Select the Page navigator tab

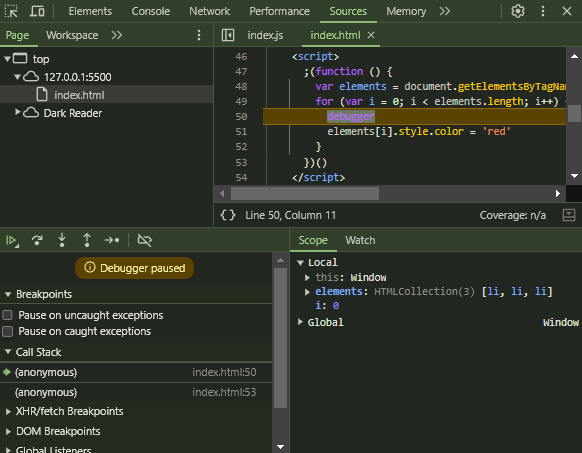[17, 35]
